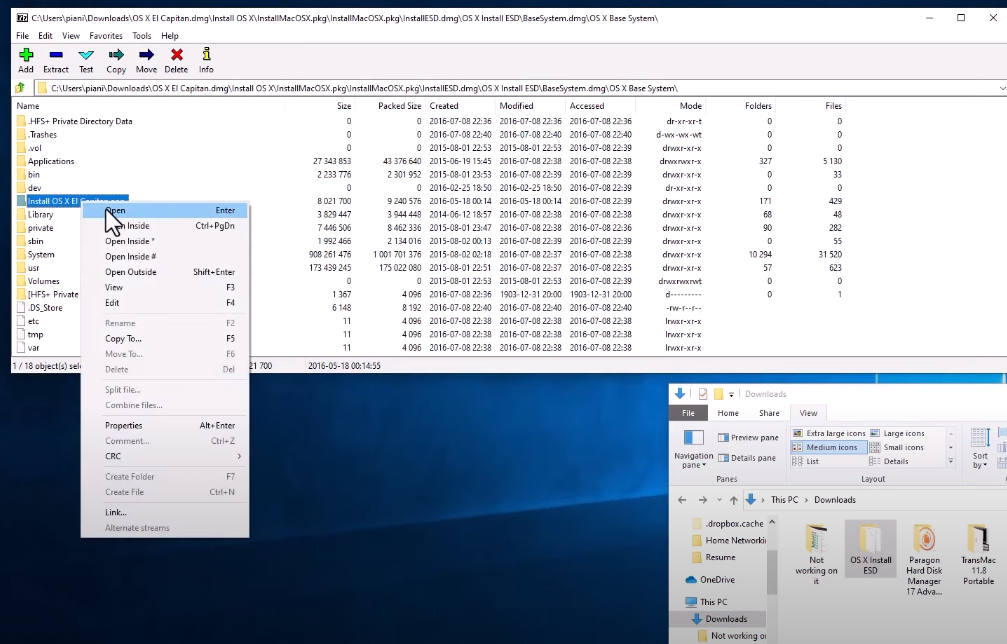Viewport: 1007px width, 644px height.
Task: Toggle the Preview pane
Action: pyautogui.click(x=748, y=437)
